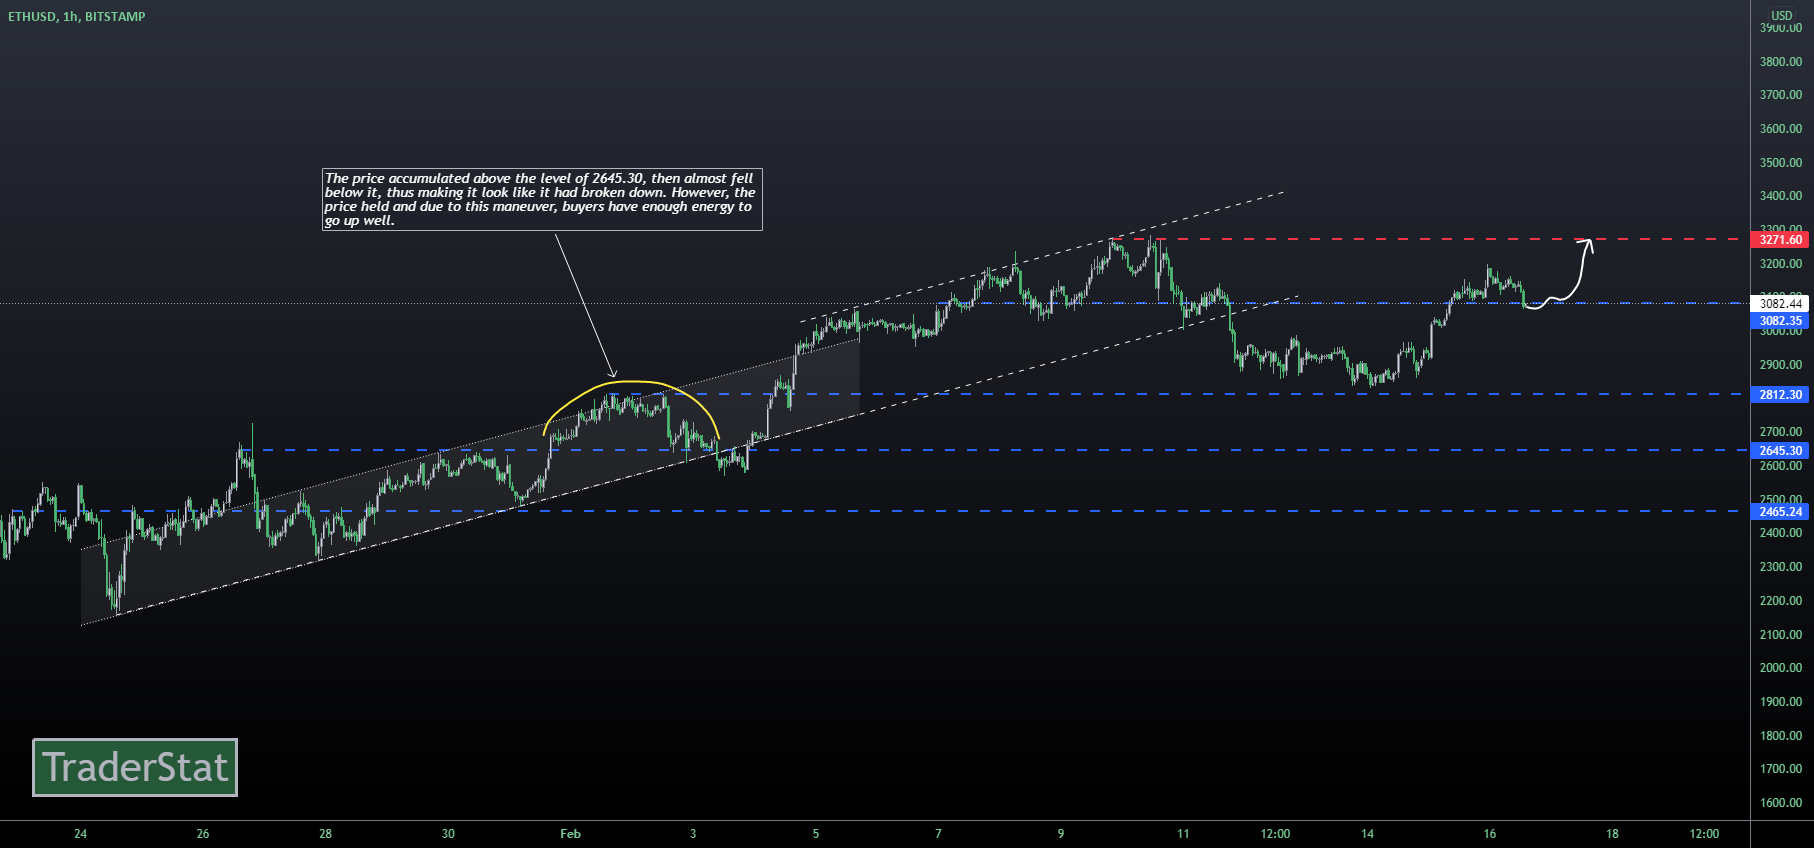
Task: Click the 1600.00 price axis tick
Action: coord(1781,803)
